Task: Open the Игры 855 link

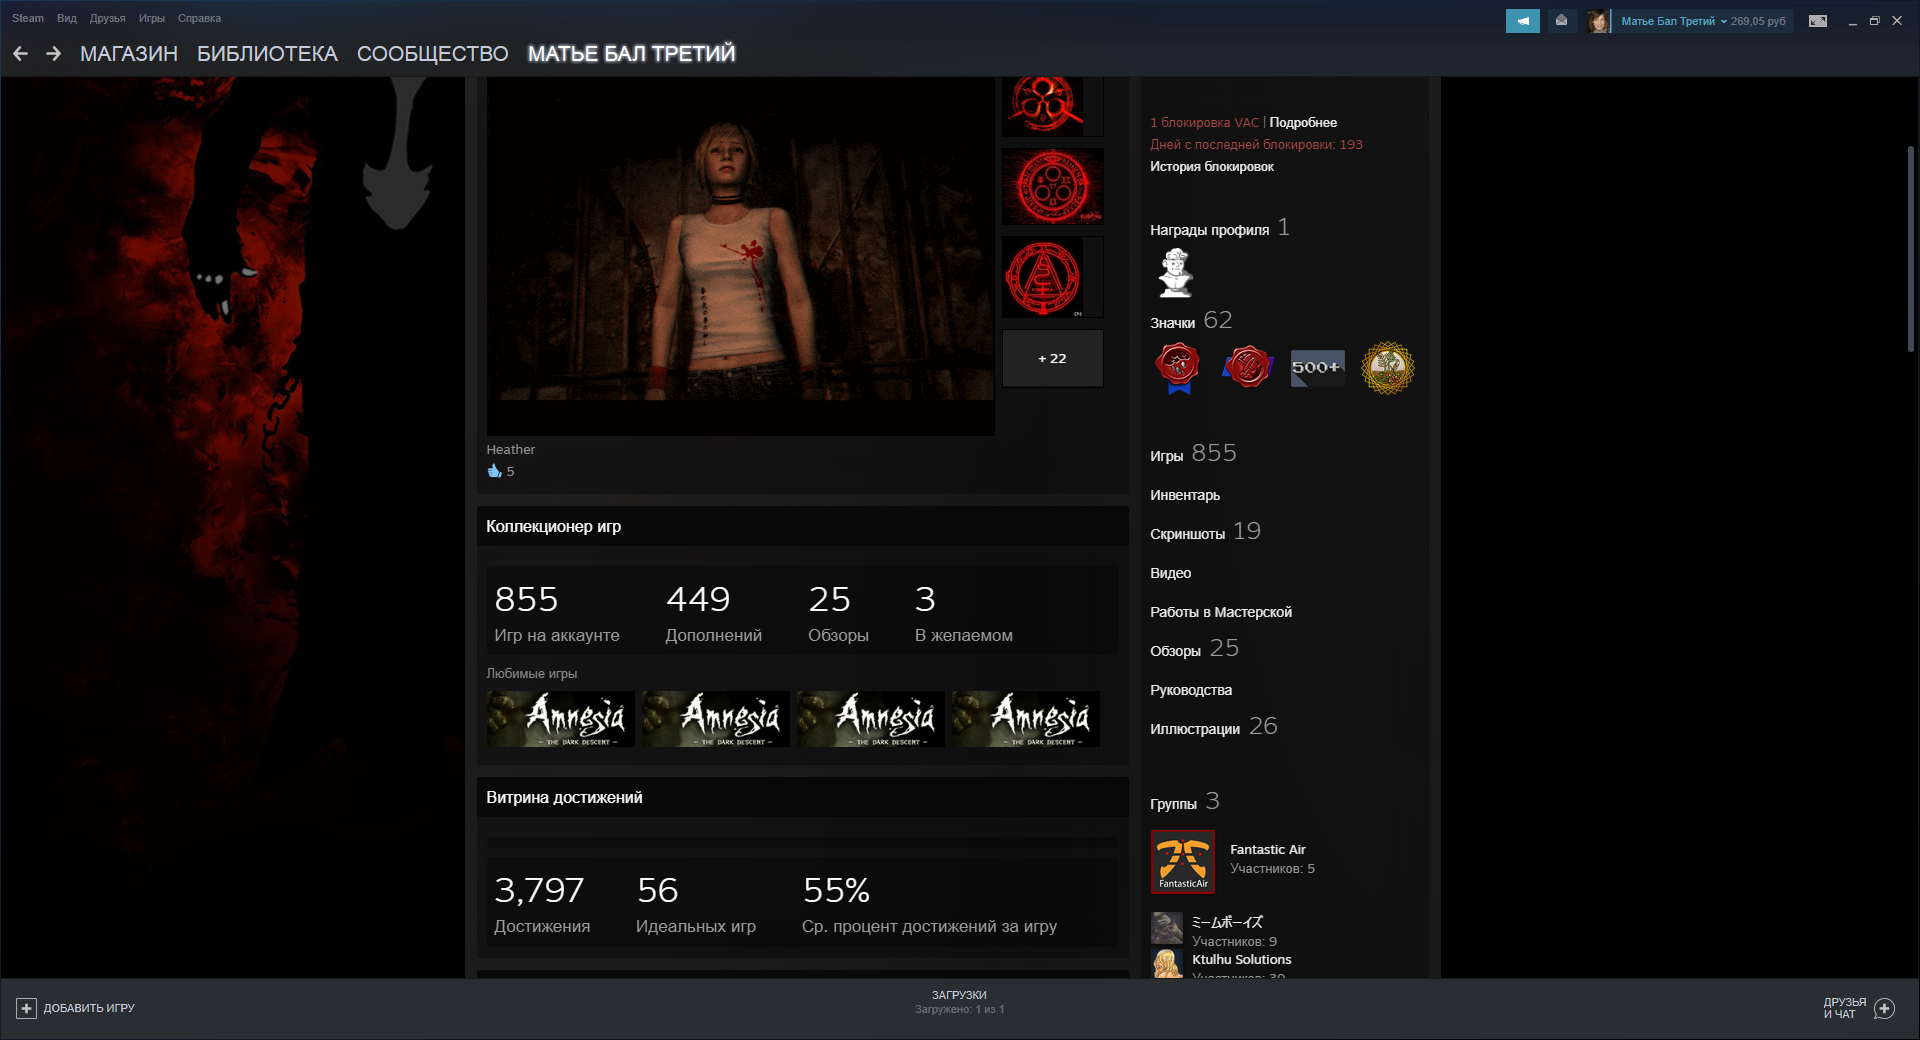Action: pos(1193,454)
